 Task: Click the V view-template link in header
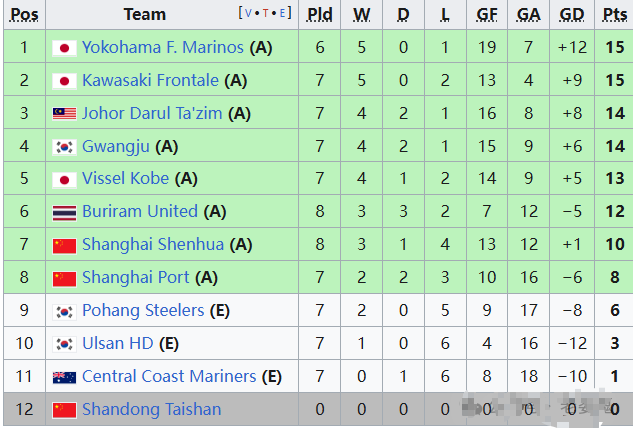click(x=249, y=13)
